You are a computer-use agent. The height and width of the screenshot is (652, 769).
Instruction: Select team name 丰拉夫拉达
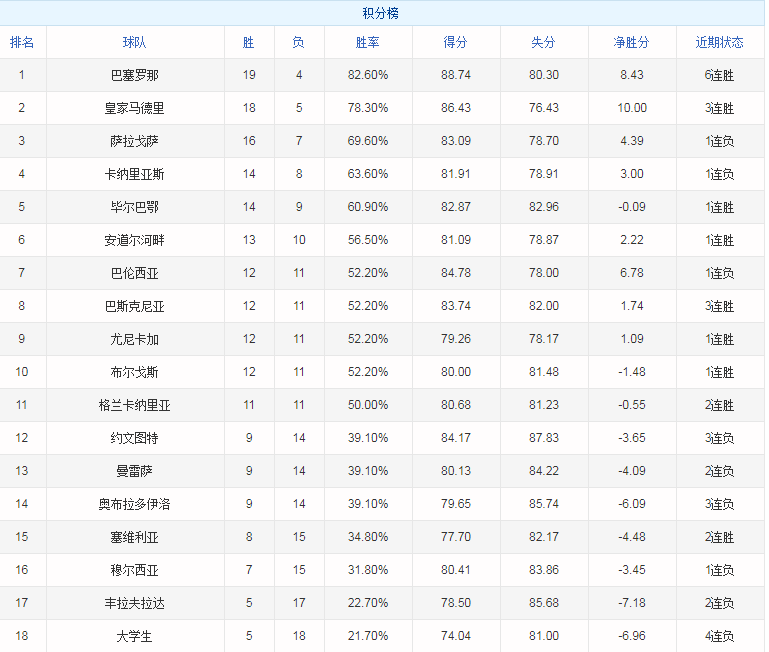tap(134, 603)
